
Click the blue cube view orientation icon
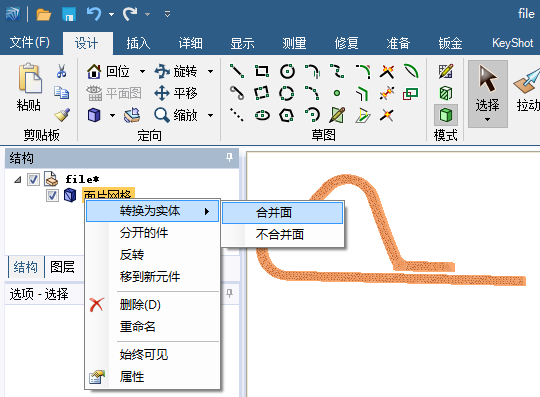point(94,115)
